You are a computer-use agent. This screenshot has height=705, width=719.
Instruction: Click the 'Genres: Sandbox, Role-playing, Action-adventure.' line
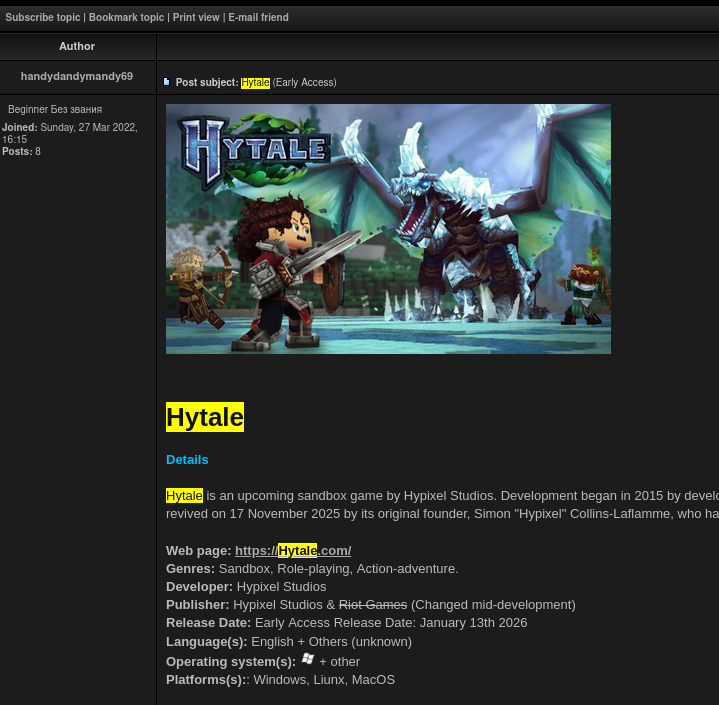[x=312, y=569]
